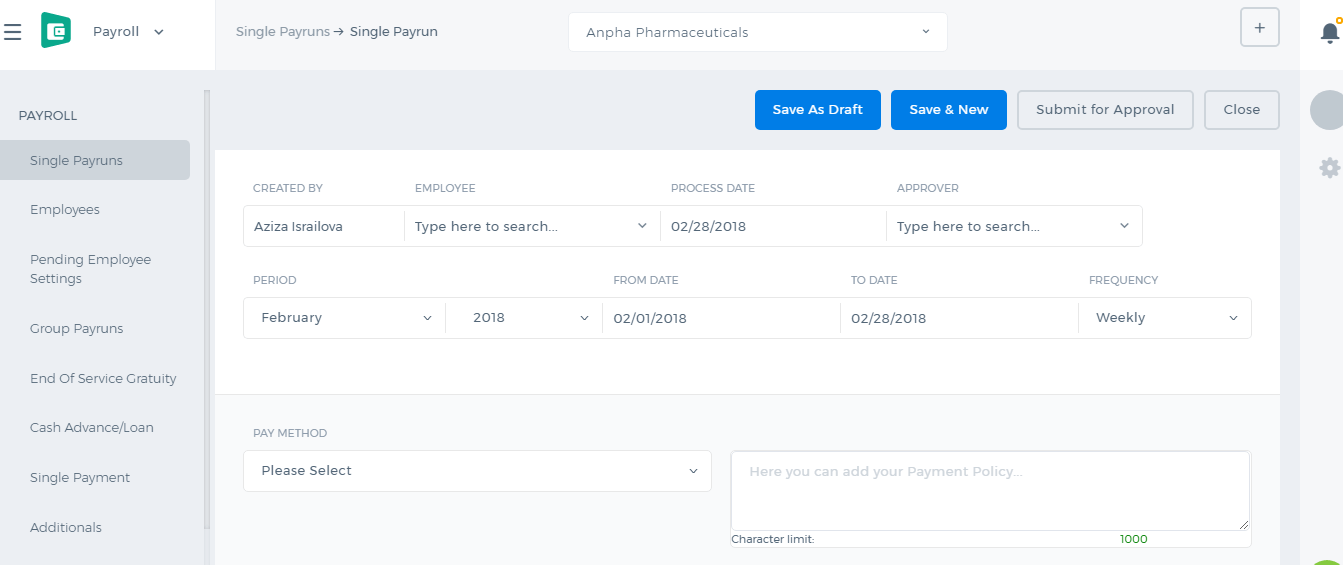Open the notifications bell
1343x565 pixels.
coord(1329,32)
